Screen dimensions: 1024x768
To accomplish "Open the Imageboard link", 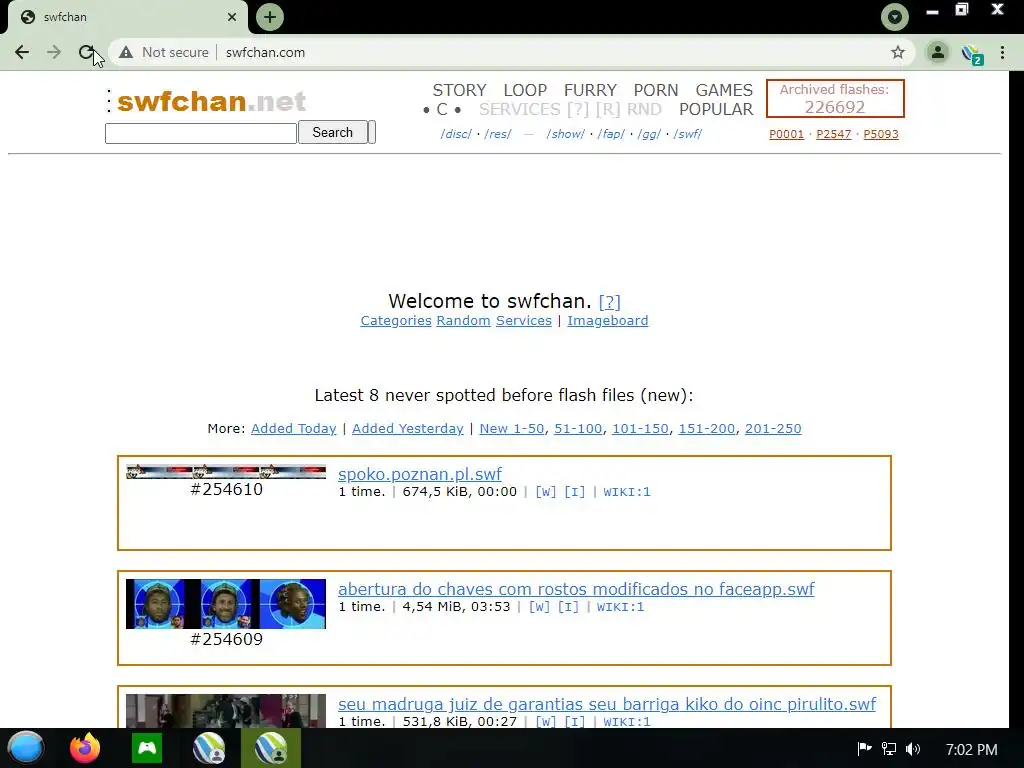I will click(x=607, y=321).
